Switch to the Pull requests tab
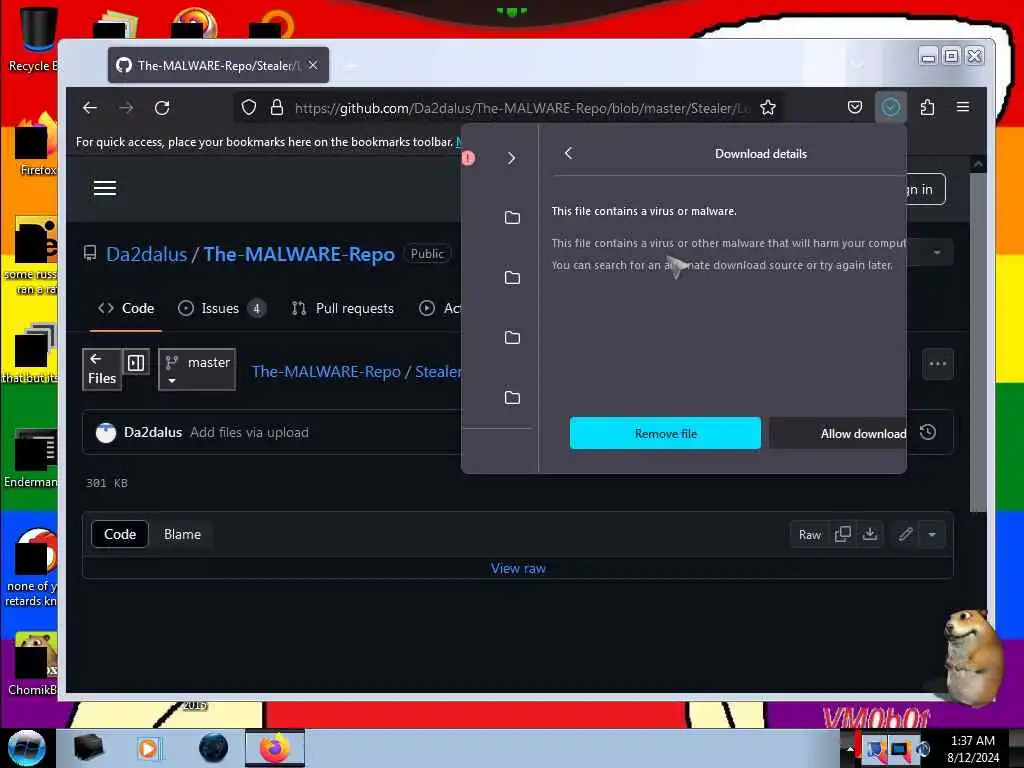The width and height of the screenshot is (1024, 768). [x=343, y=308]
